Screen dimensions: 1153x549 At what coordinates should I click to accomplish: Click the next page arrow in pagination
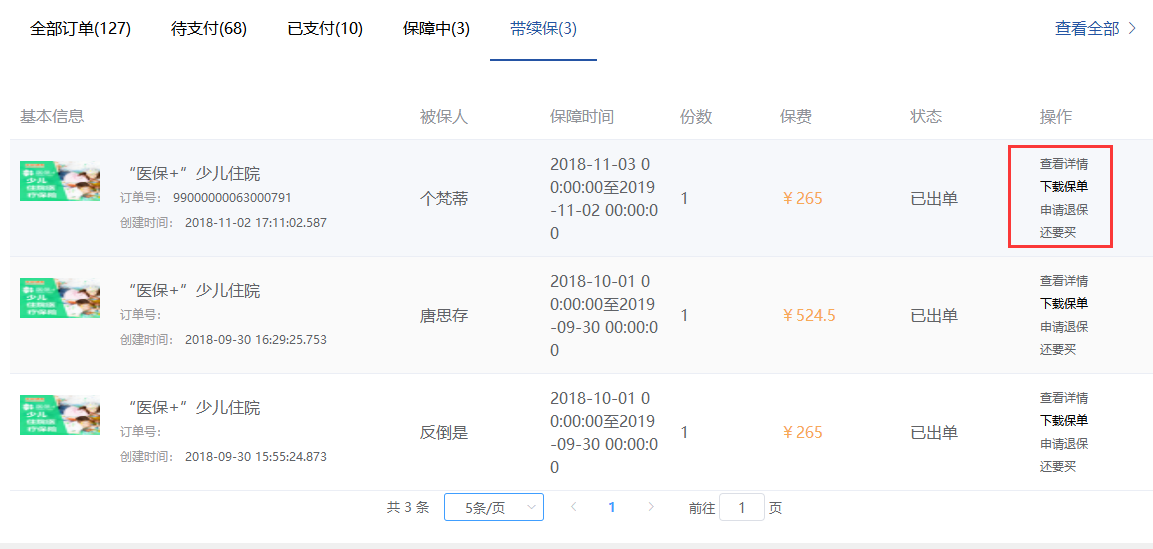pyautogui.click(x=651, y=507)
